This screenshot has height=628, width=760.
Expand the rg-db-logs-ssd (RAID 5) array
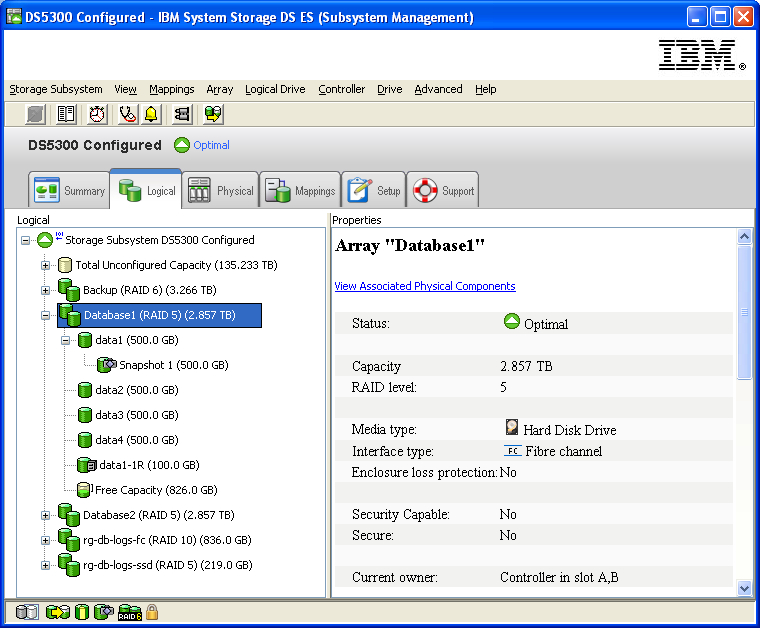pyautogui.click(x=46, y=565)
